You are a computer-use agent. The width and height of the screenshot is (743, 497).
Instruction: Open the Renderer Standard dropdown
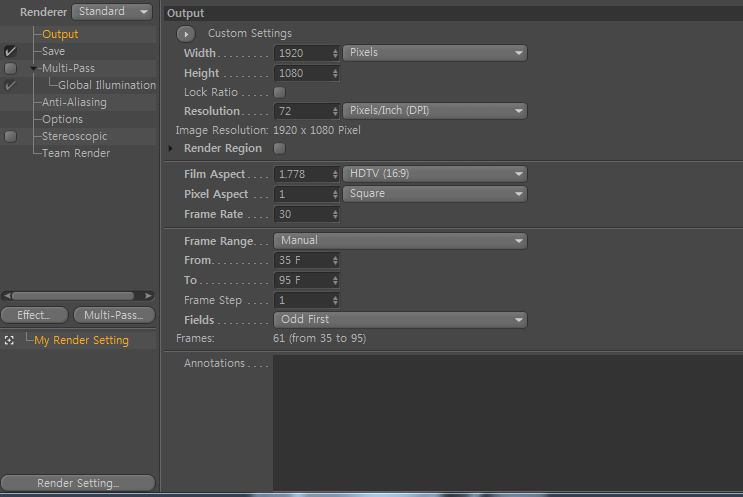click(112, 11)
